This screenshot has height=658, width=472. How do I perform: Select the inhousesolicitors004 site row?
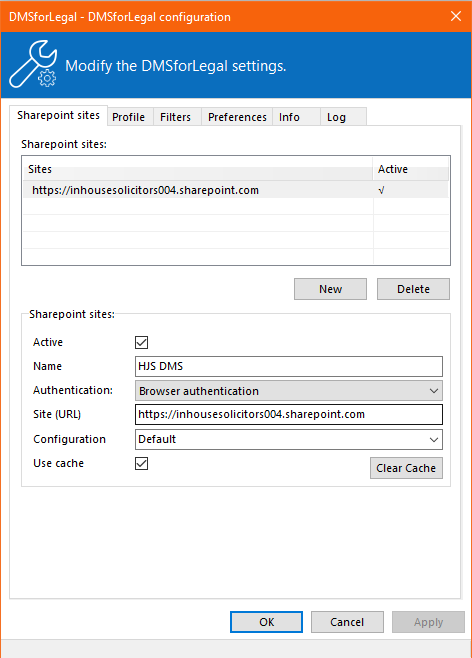coord(236,190)
